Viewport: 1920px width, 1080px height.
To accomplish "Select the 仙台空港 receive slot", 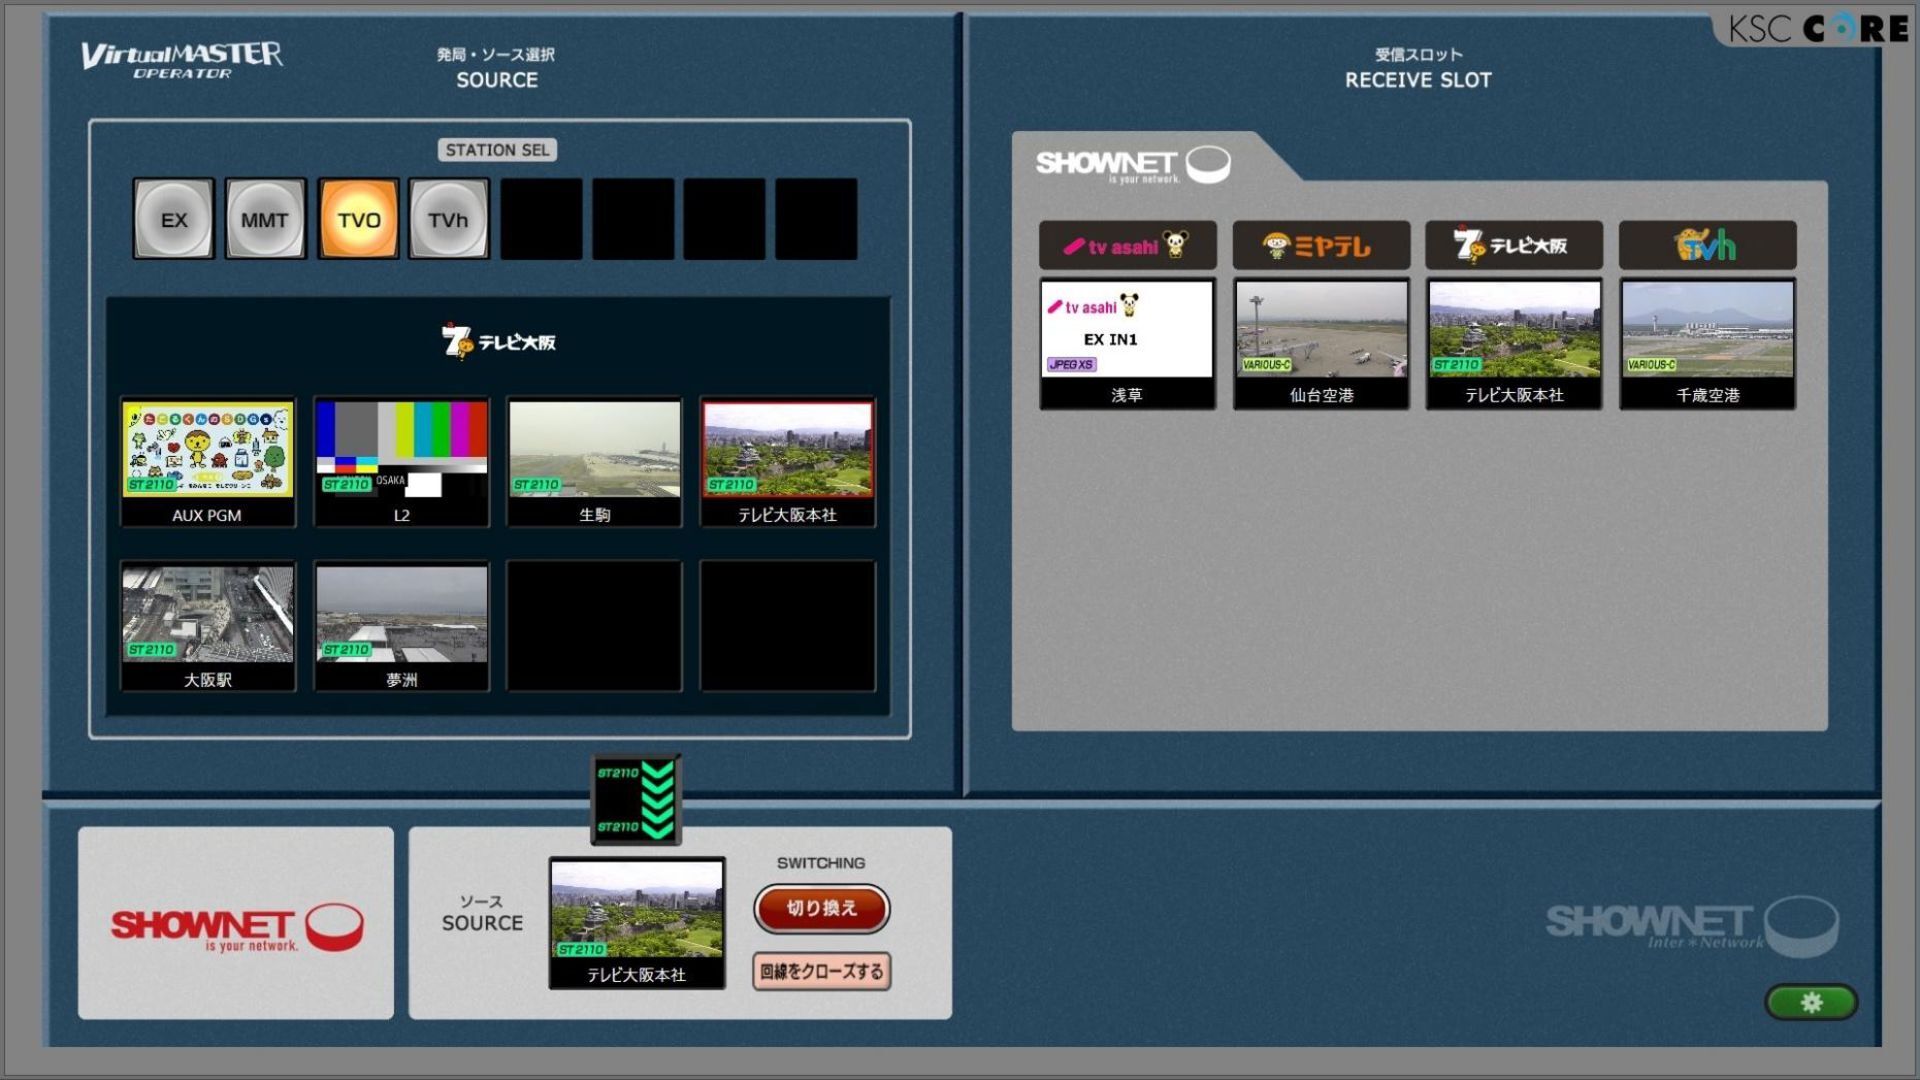I will [x=1321, y=344].
